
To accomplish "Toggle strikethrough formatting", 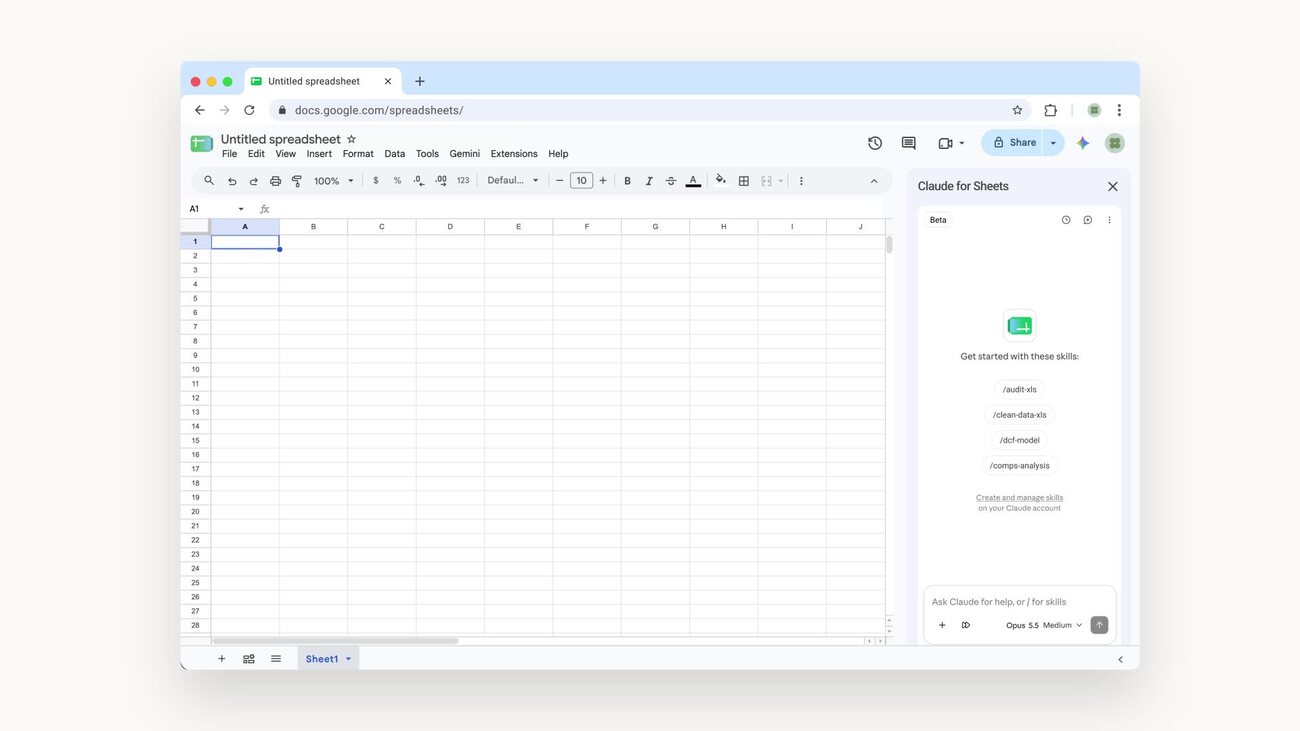I will click(671, 181).
